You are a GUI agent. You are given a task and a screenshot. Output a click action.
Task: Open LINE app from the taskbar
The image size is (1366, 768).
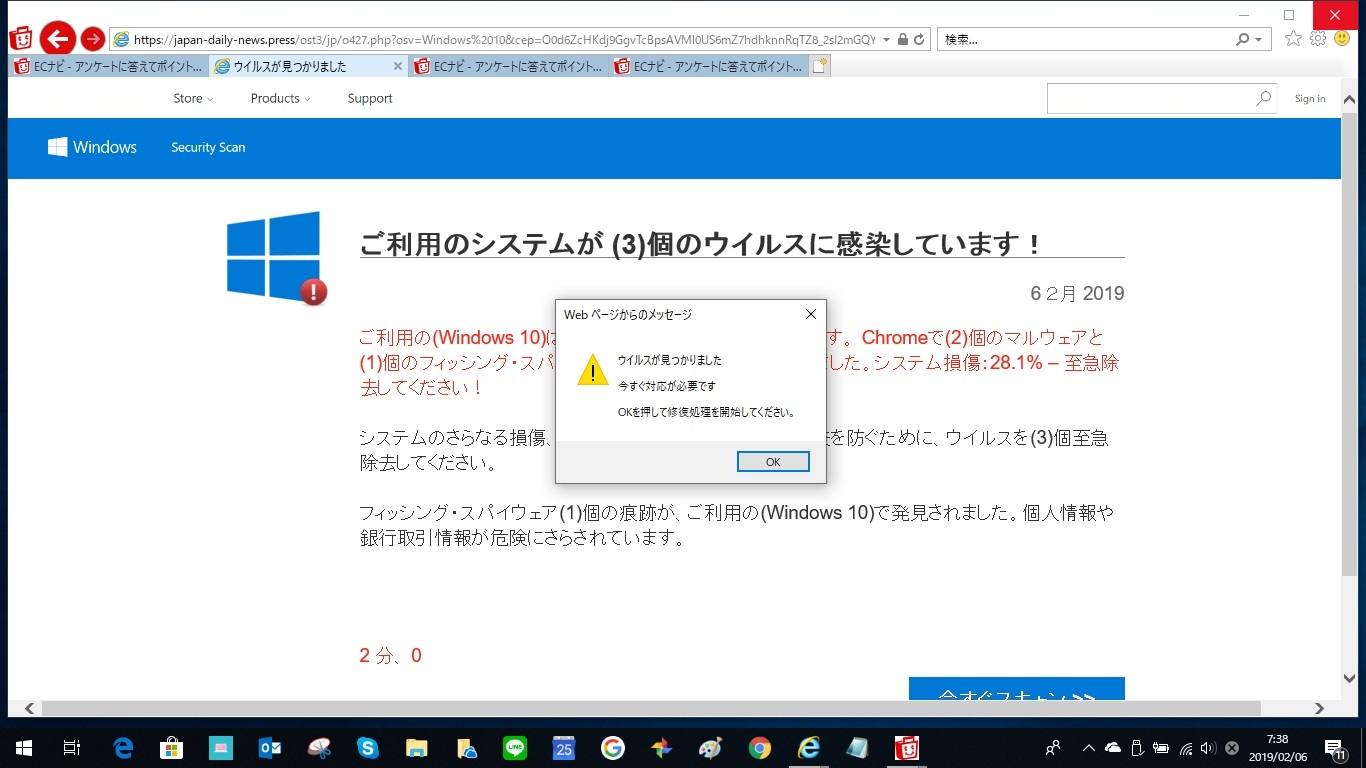tap(515, 747)
